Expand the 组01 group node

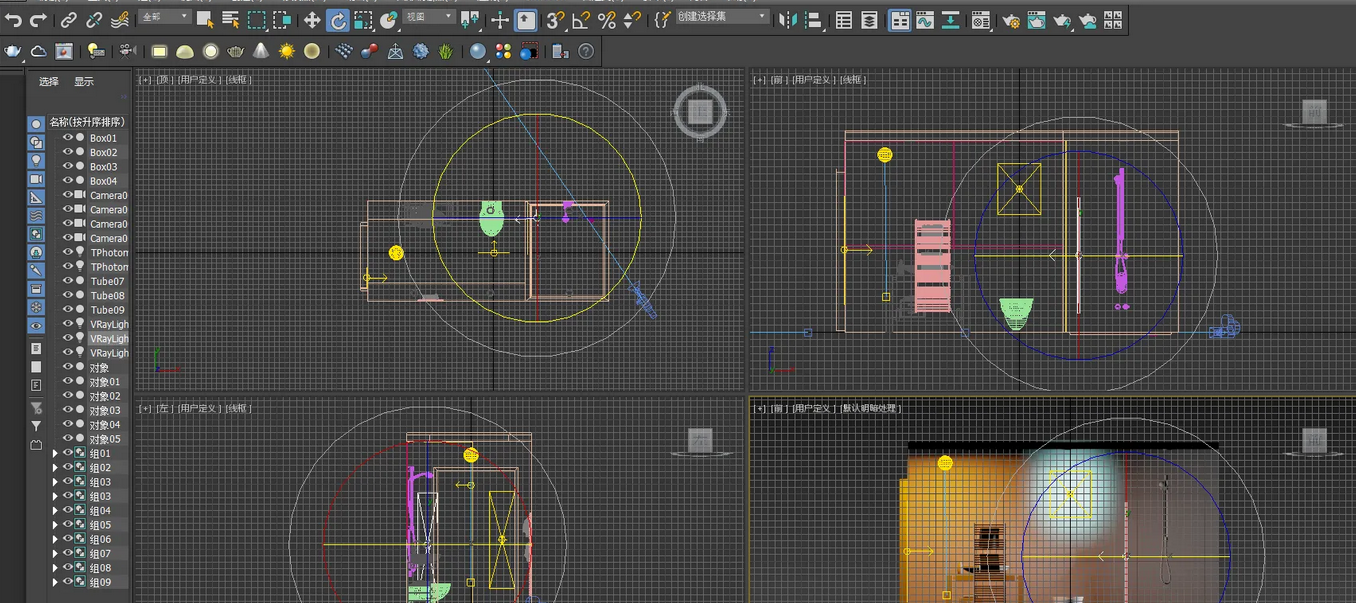pos(55,453)
